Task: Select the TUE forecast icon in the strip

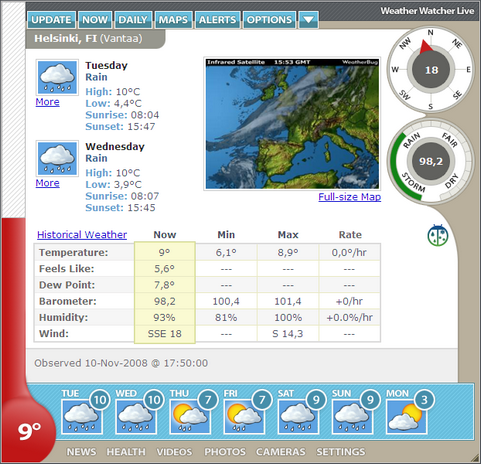Action: point(82,417)
